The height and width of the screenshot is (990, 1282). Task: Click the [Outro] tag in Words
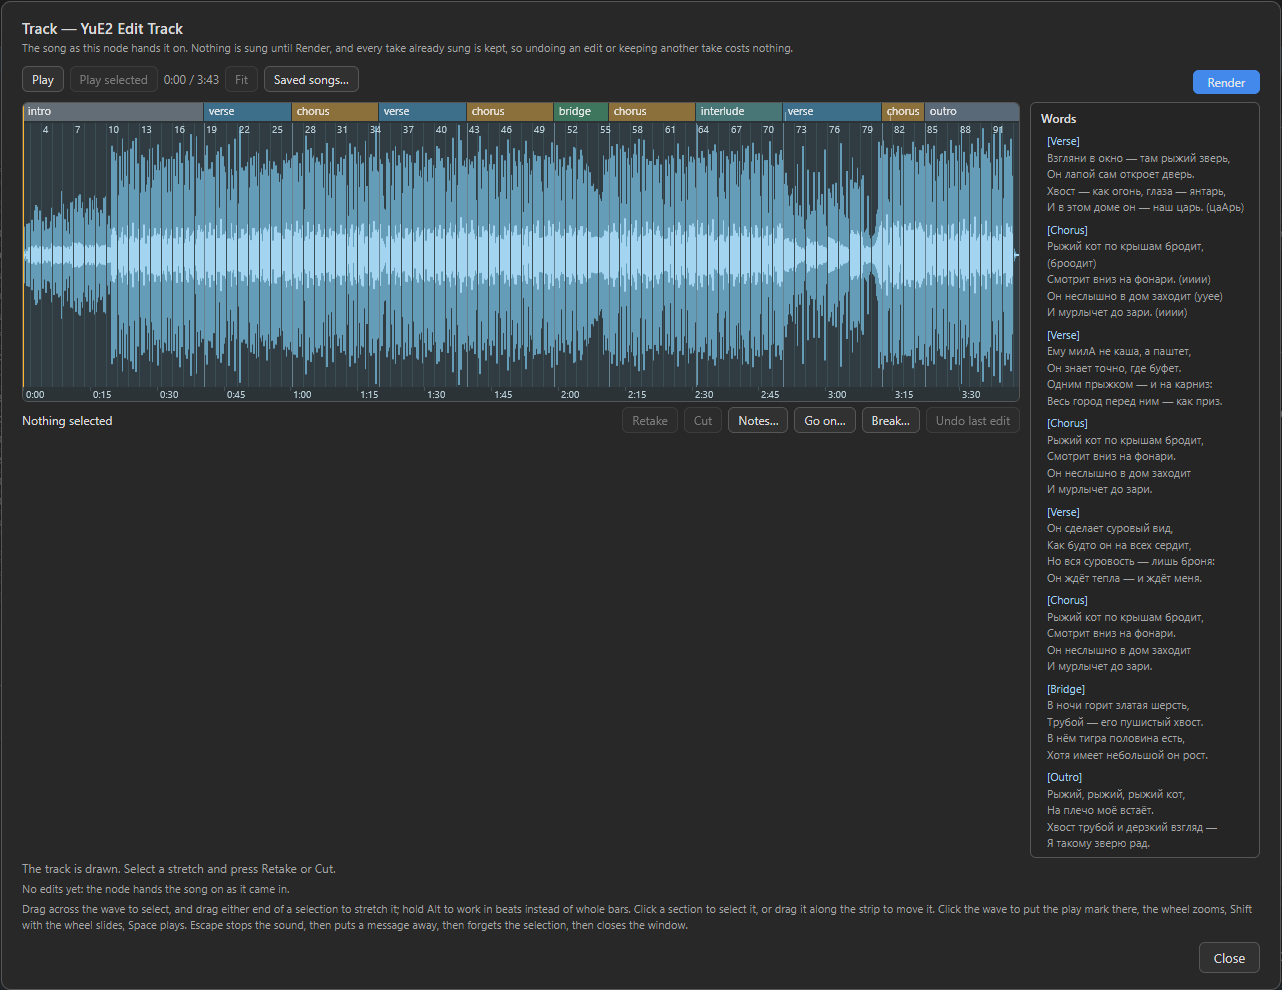[1065, 777]
